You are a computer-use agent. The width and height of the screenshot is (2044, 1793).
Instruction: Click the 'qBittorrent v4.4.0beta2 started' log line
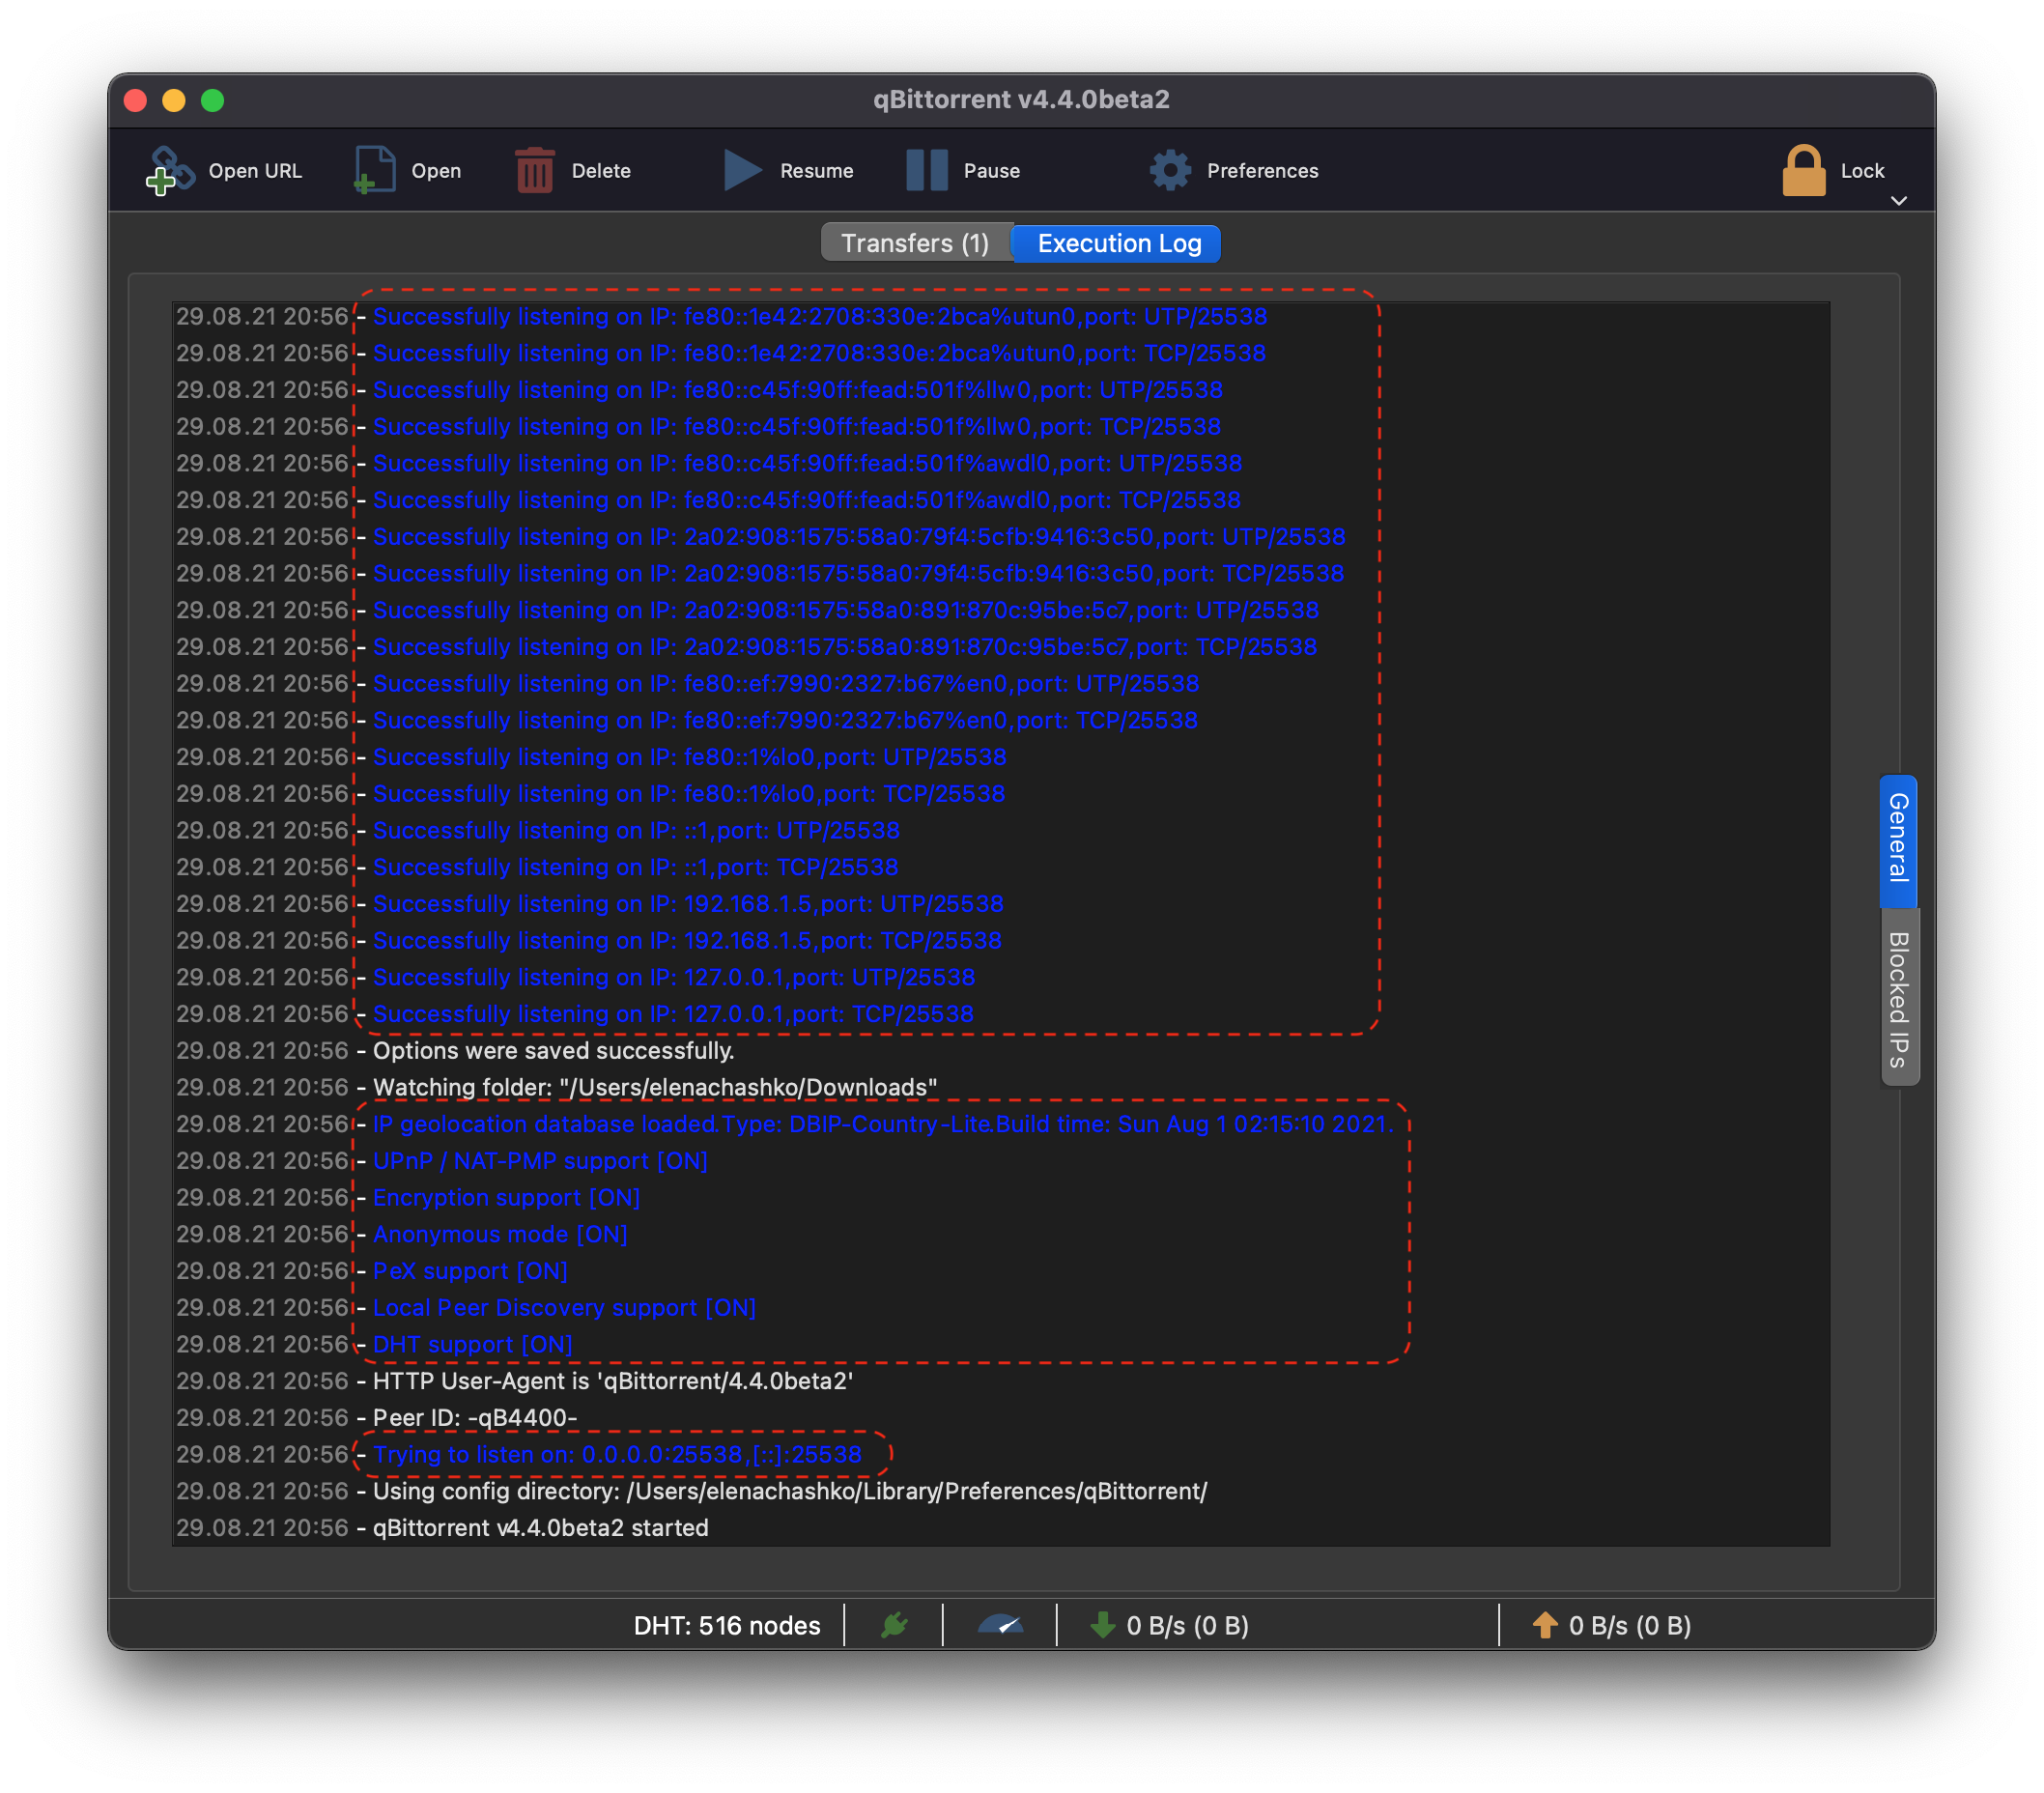pos(540,1529)
